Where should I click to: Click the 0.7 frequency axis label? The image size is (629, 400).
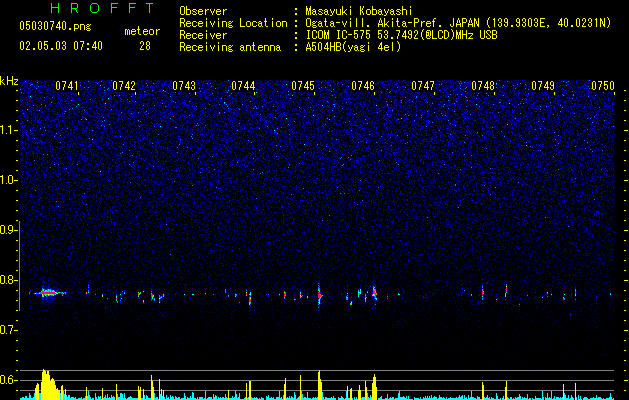click(9, 330)
